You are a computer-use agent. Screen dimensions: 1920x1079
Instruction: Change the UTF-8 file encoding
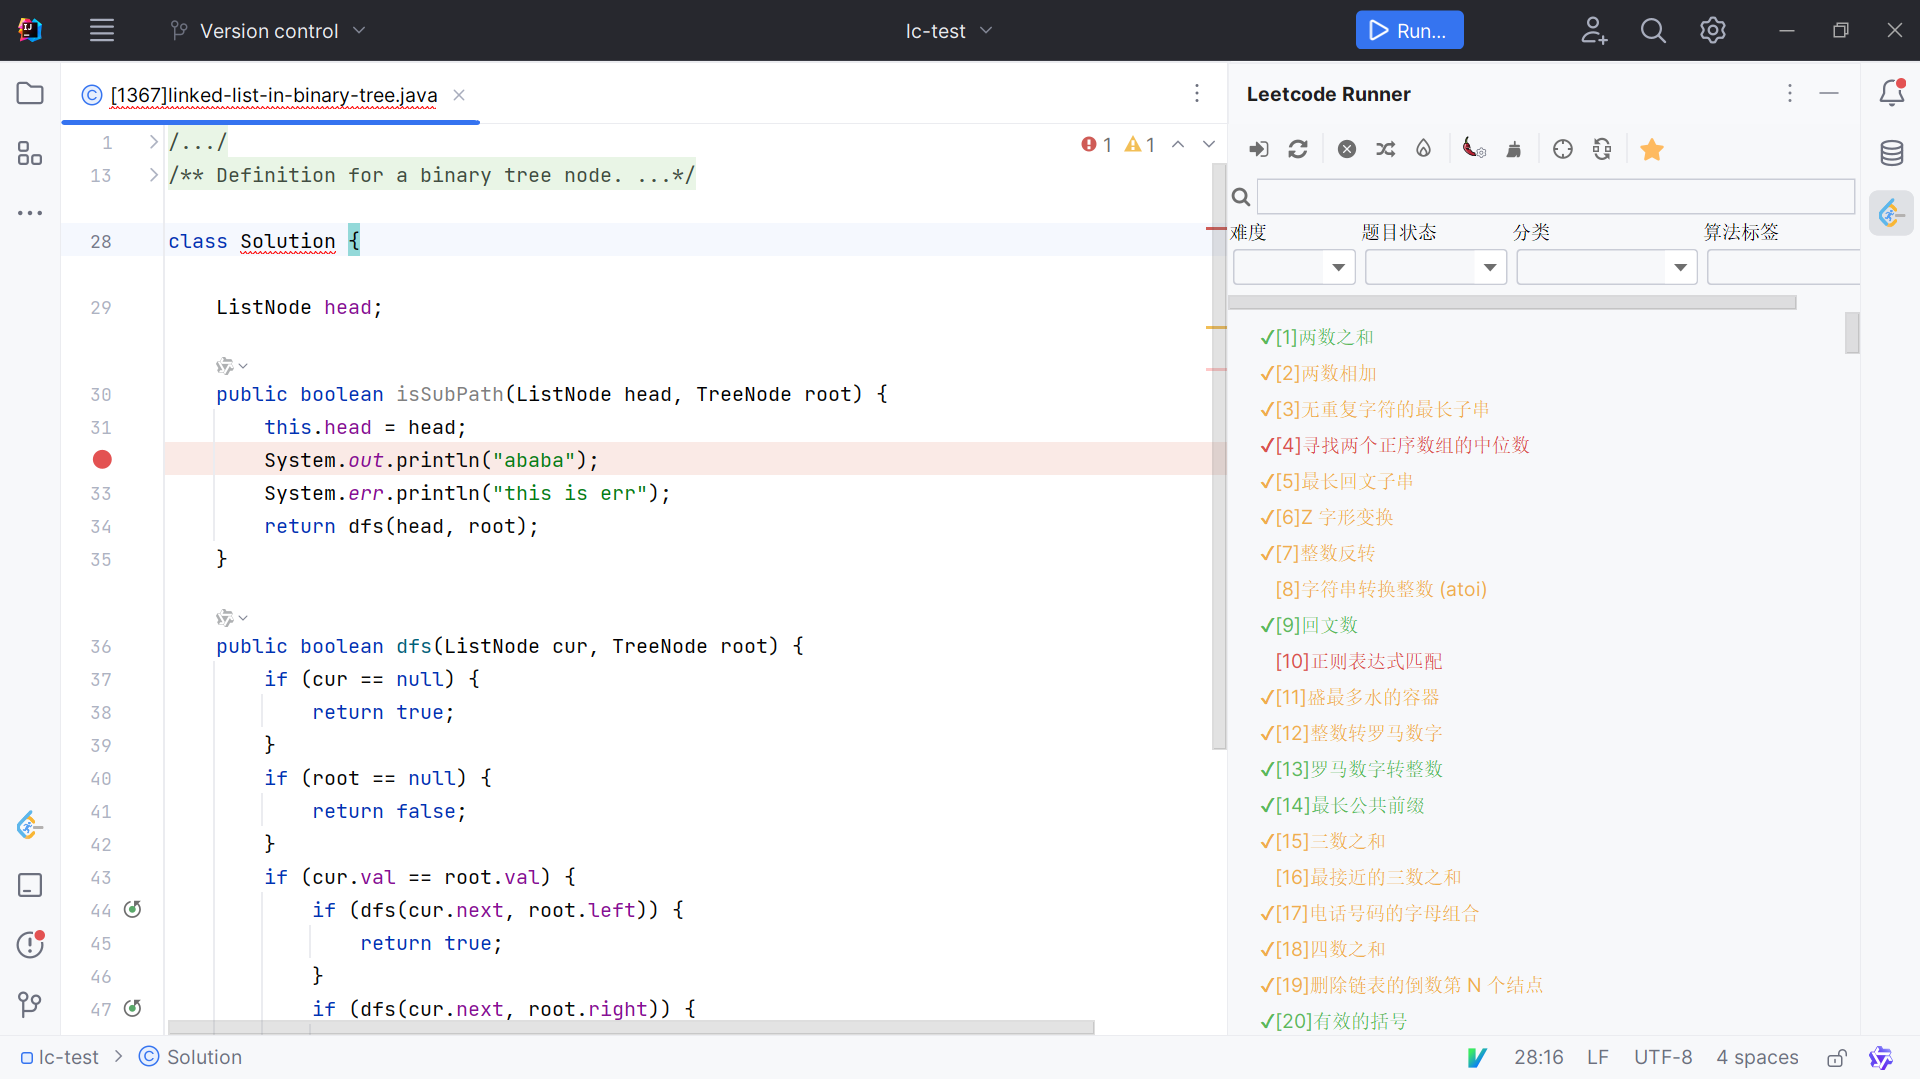click(x=1663, y=1057)
